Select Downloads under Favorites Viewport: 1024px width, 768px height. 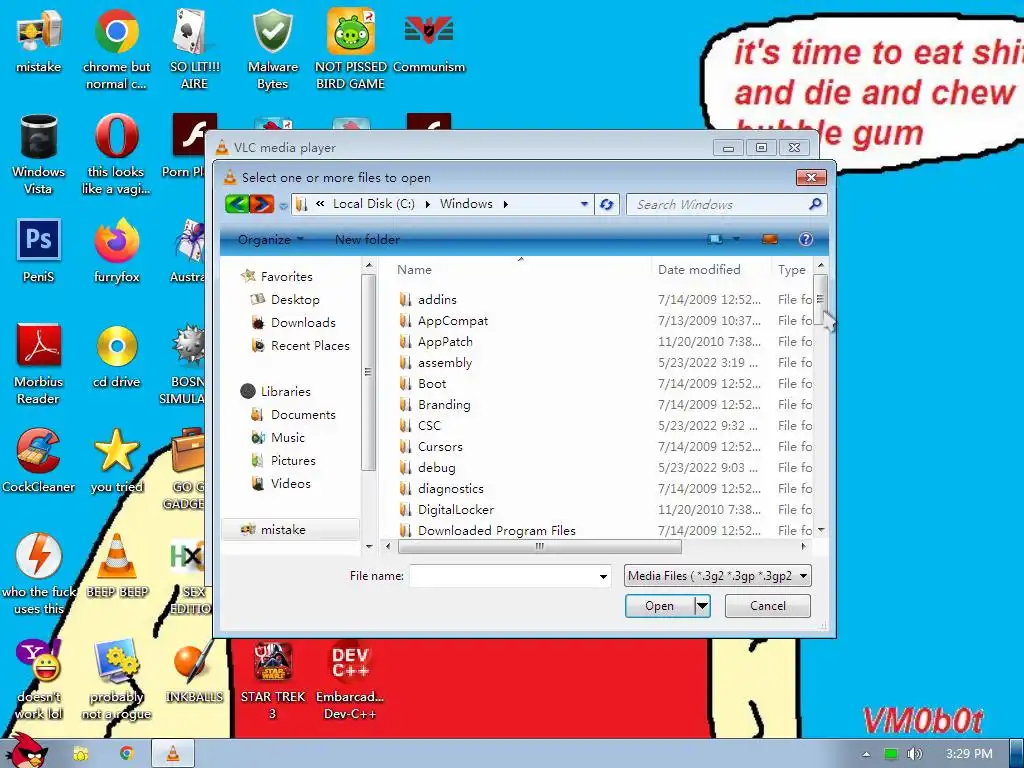coord(294,323)
